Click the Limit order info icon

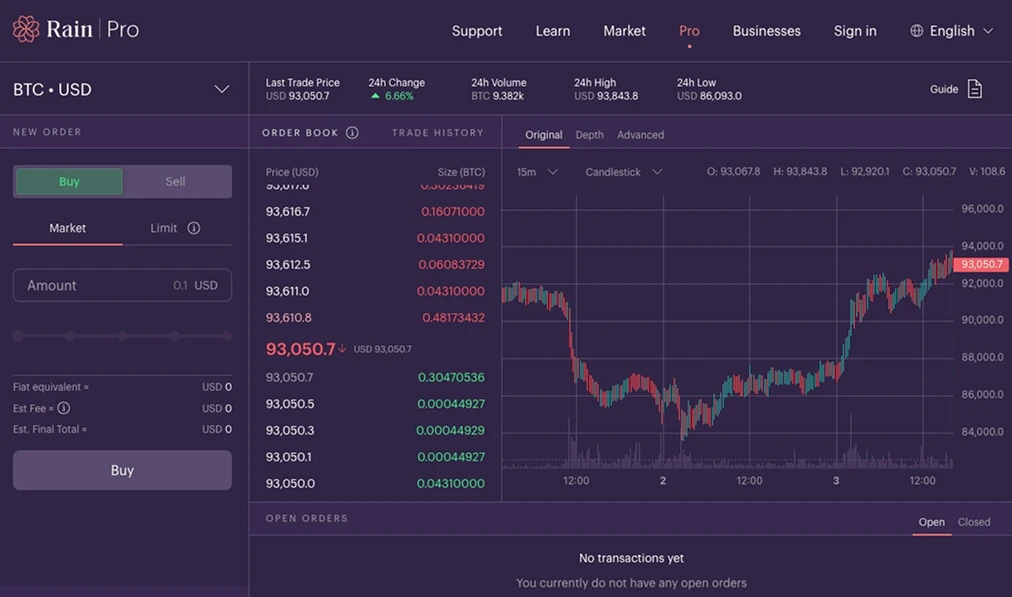point(194,228)
